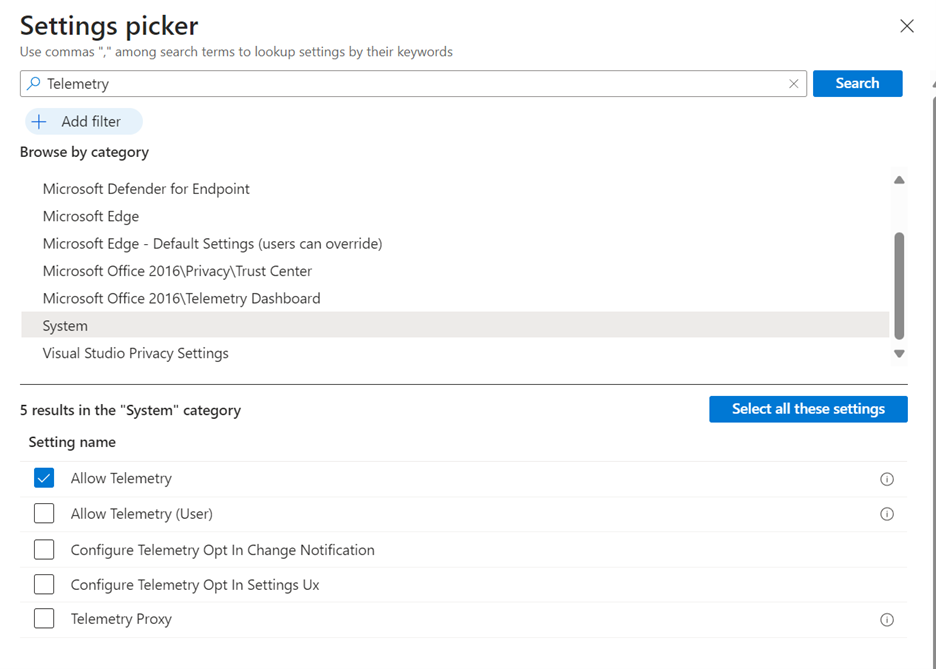The image size is (936, 669).
Task: Click the info icon for Telemetry Proxy
Action: click(886, 620)
